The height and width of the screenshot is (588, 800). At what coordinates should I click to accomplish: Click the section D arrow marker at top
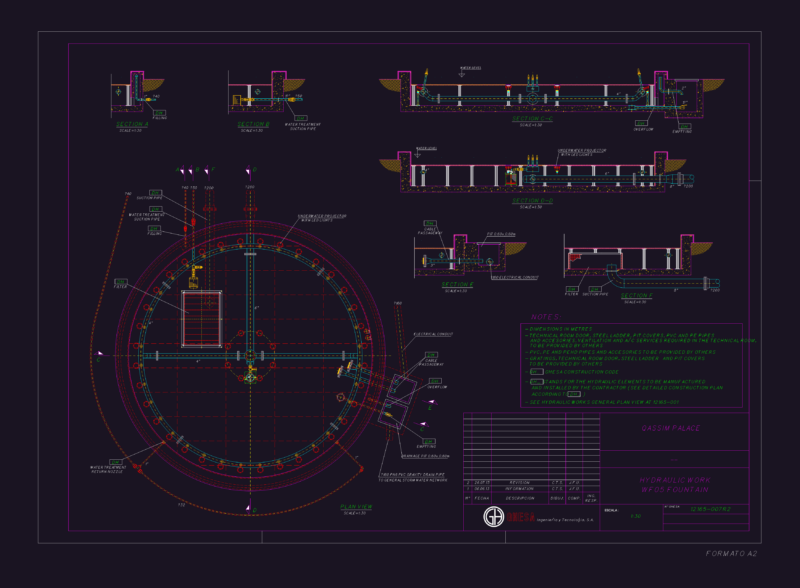pyautogui.click(x=249, y=171)
